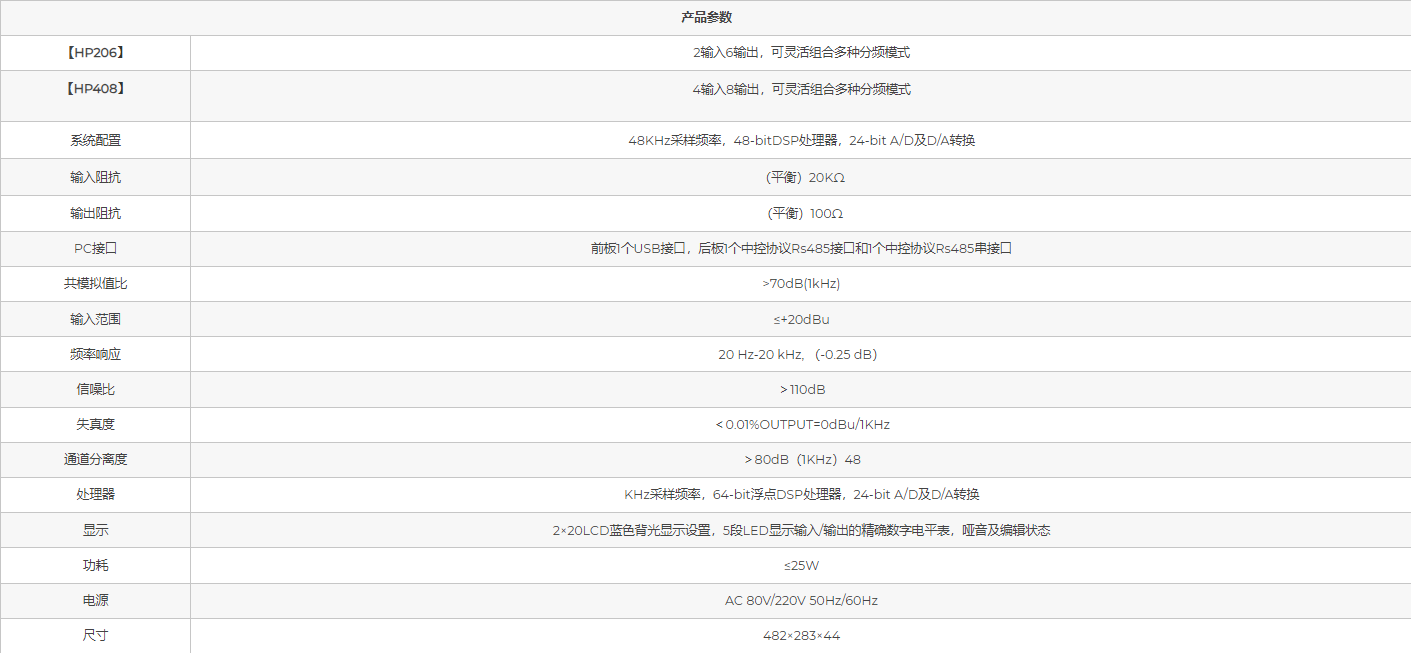Click the (平衡) 100Ω output impedance value

pos(801,214)
